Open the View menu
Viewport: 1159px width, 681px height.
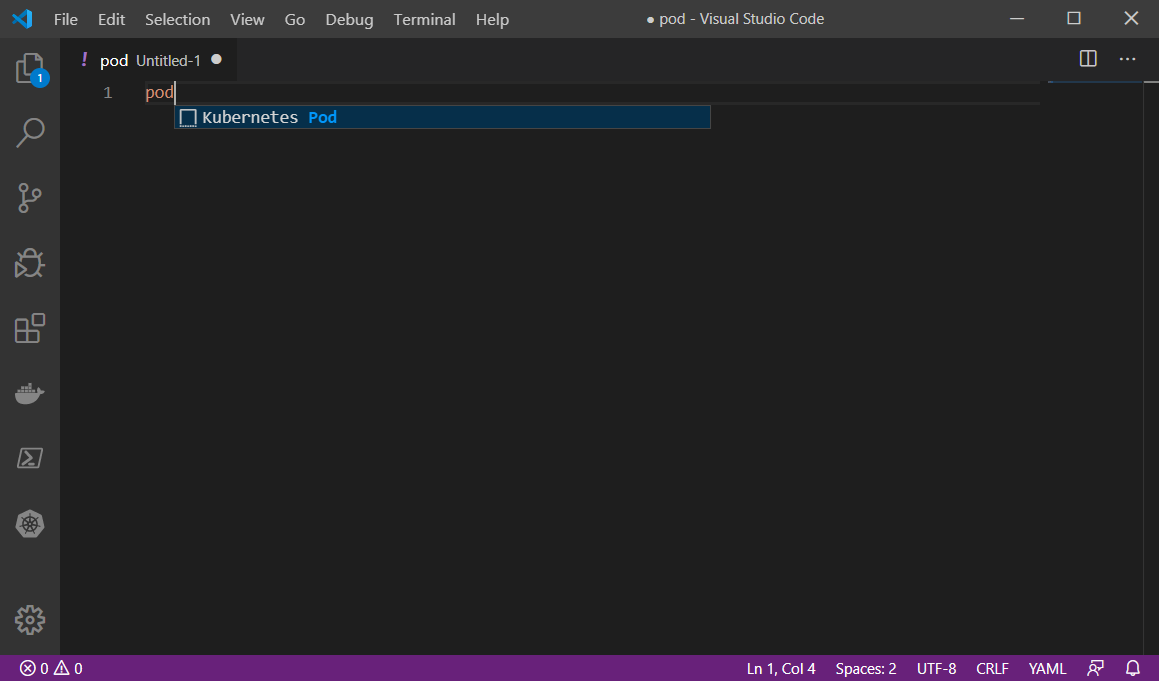247,19
